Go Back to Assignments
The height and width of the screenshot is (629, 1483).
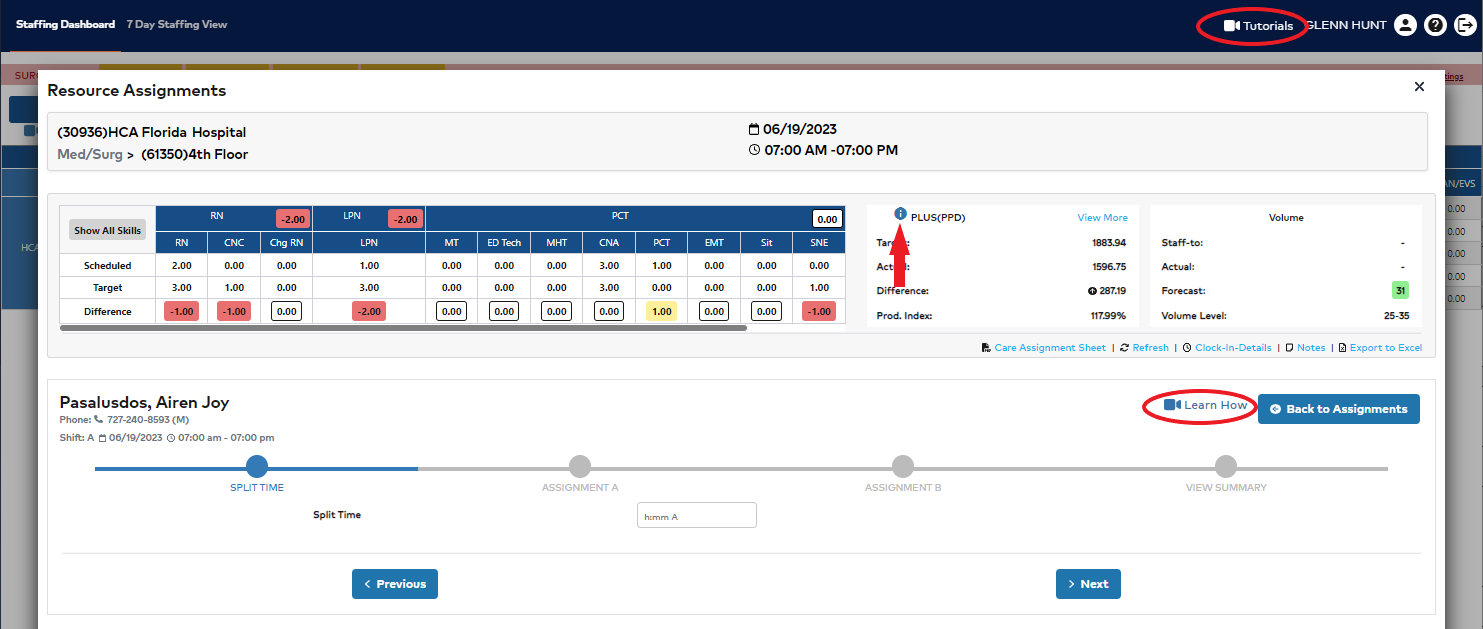pos(1338,409)
